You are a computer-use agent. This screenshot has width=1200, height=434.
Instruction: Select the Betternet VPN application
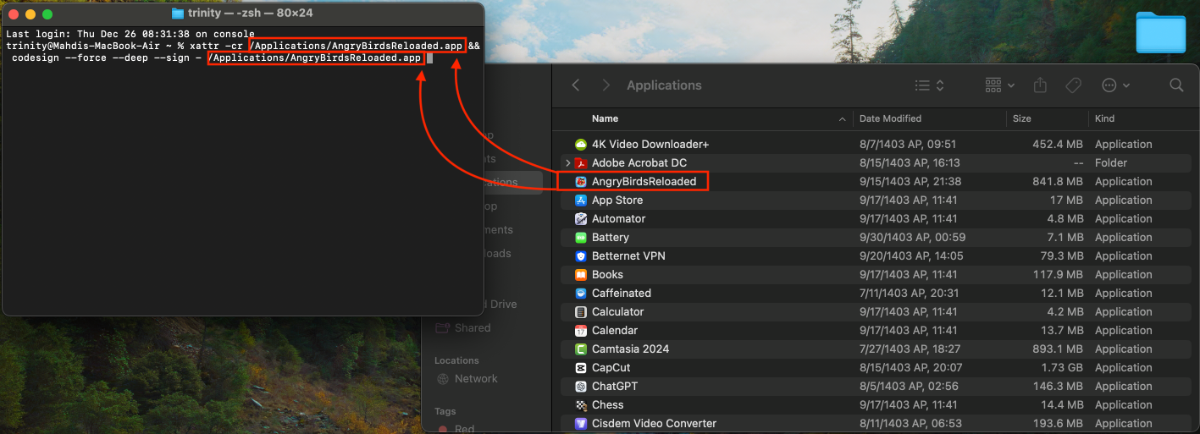[629, 256]
